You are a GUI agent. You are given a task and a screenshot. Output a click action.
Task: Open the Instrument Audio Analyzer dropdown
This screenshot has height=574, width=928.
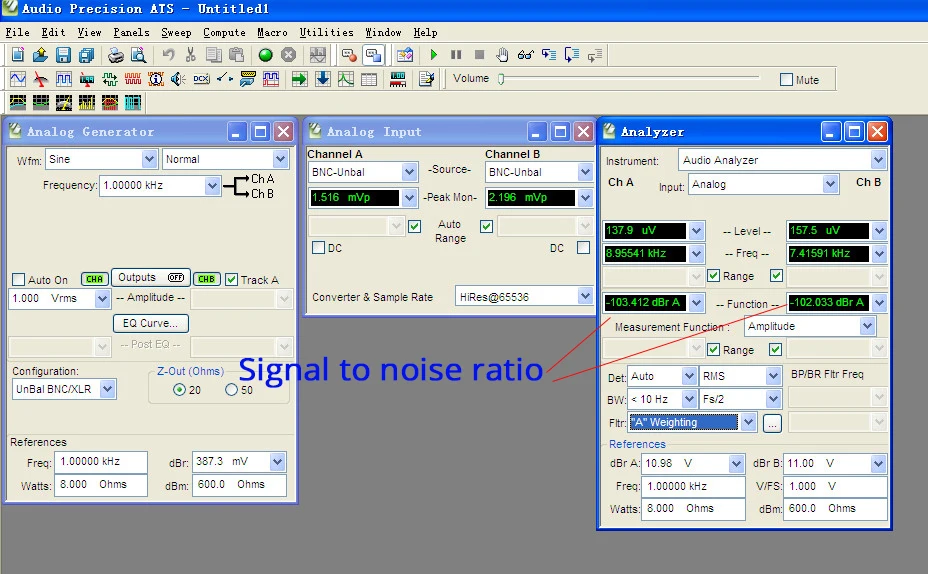pos(878,160)
